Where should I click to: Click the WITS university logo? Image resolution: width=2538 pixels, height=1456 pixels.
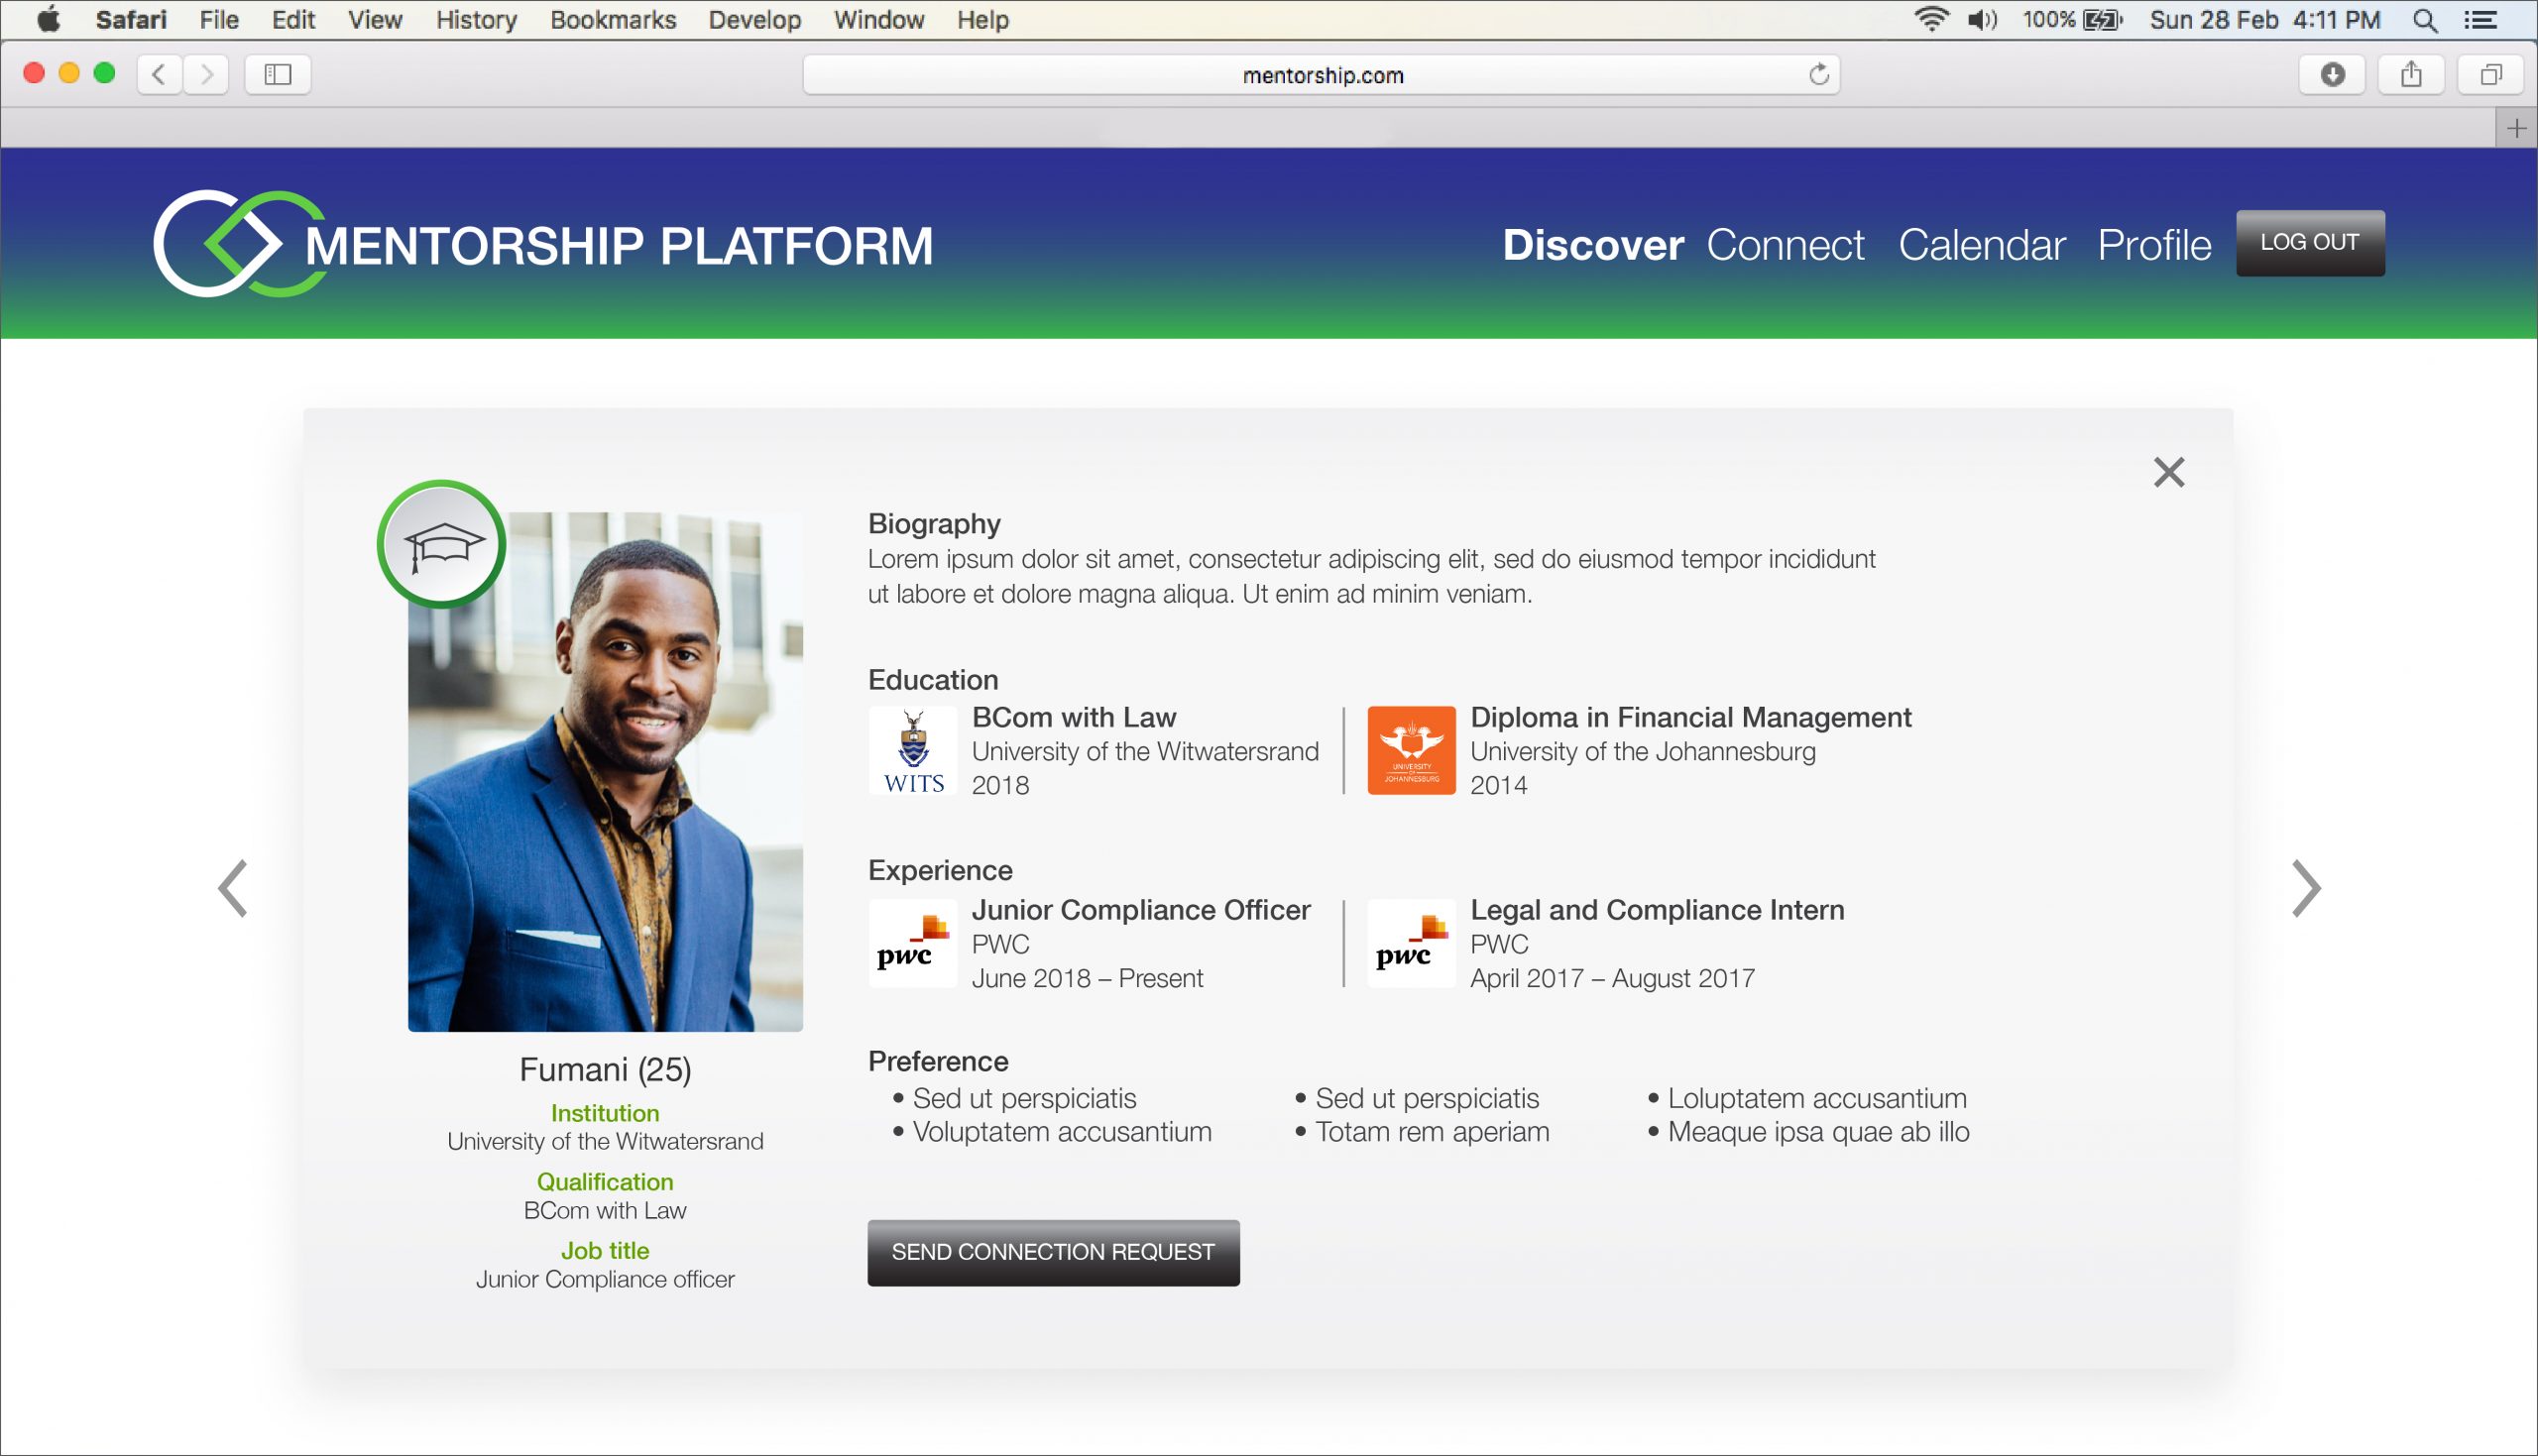913,751
